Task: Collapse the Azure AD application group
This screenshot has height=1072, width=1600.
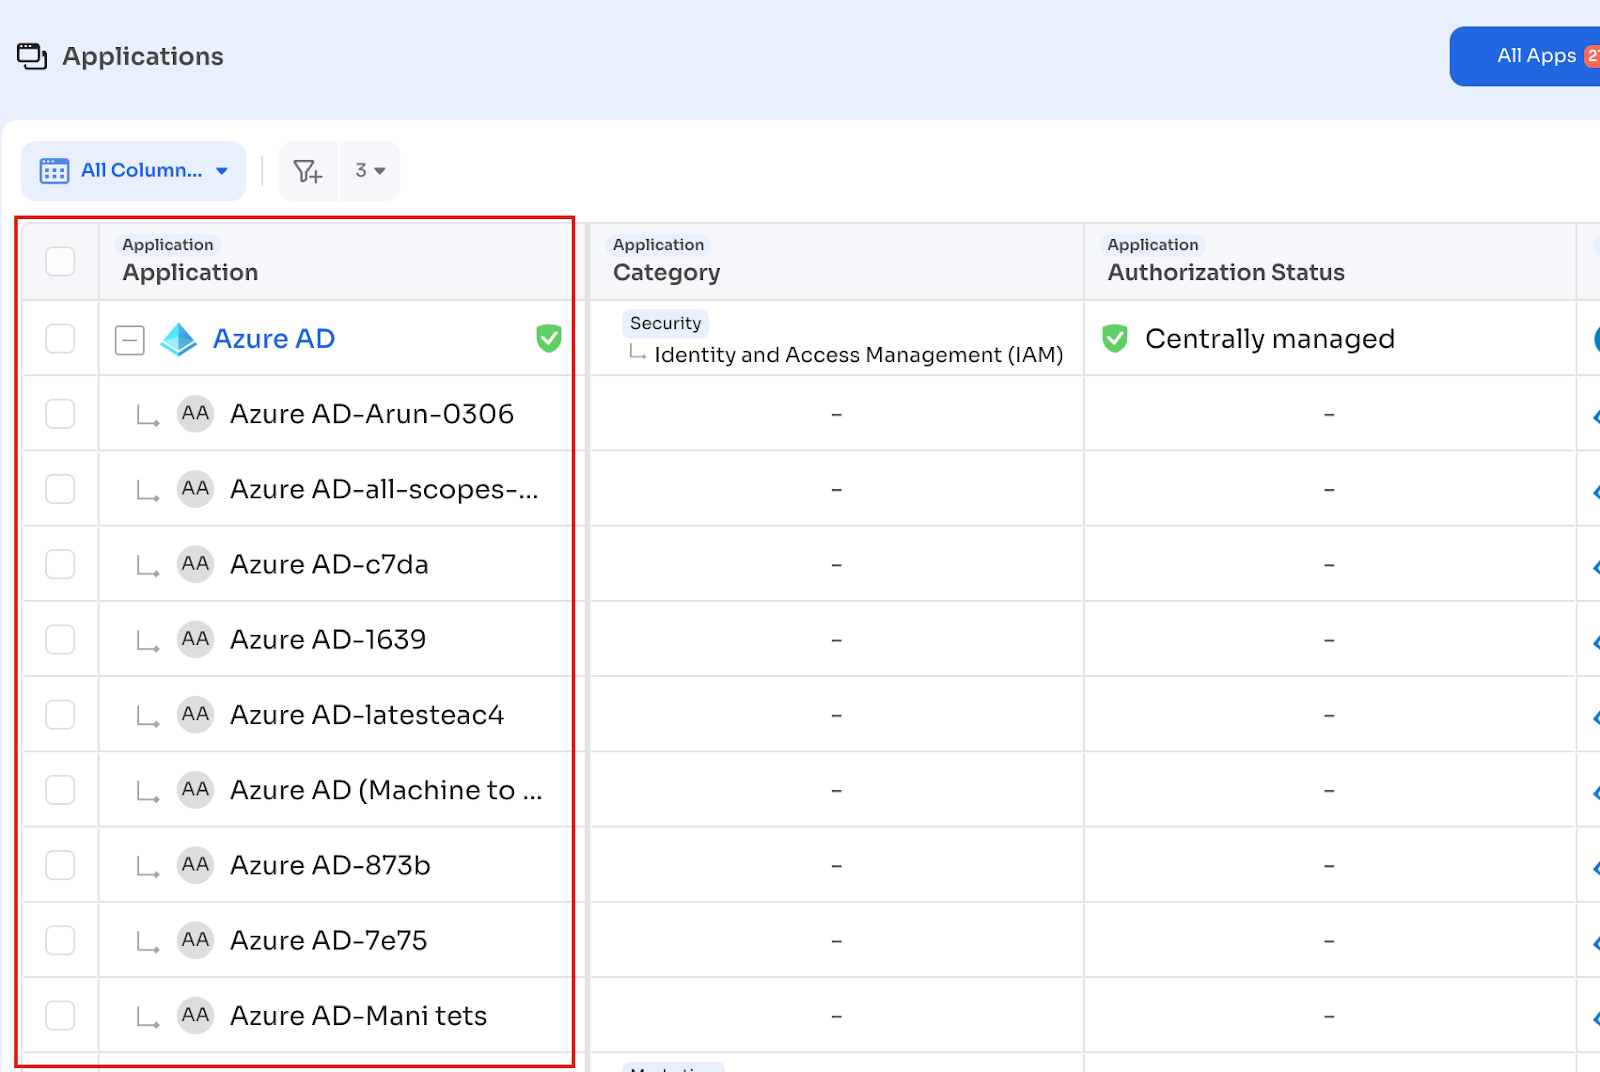Action: (x=130, y=340)
